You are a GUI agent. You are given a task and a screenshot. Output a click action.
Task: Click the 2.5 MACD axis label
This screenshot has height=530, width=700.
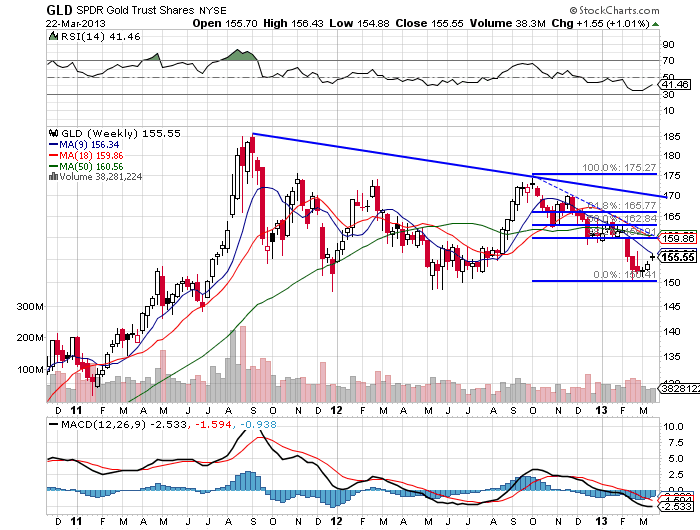pyautogui.click(x=676, y=474)
